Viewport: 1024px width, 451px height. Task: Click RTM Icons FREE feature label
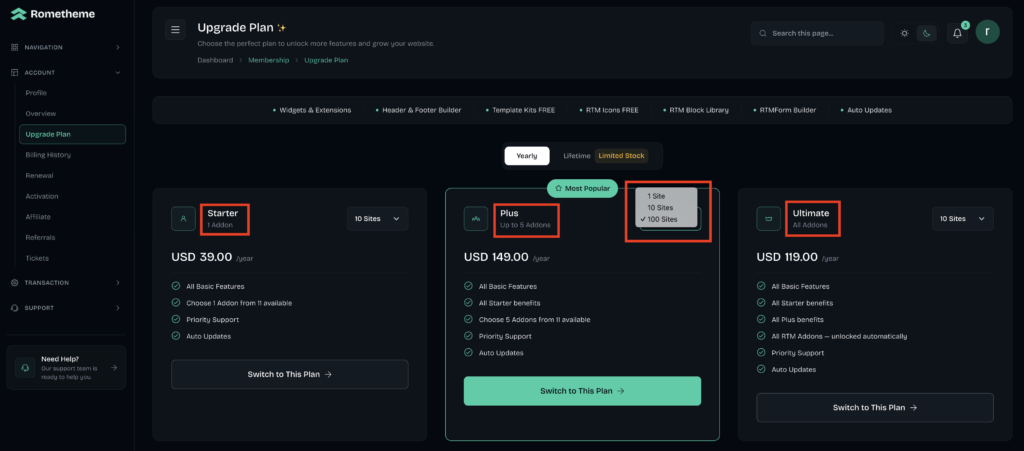click(x=613, y=110)
